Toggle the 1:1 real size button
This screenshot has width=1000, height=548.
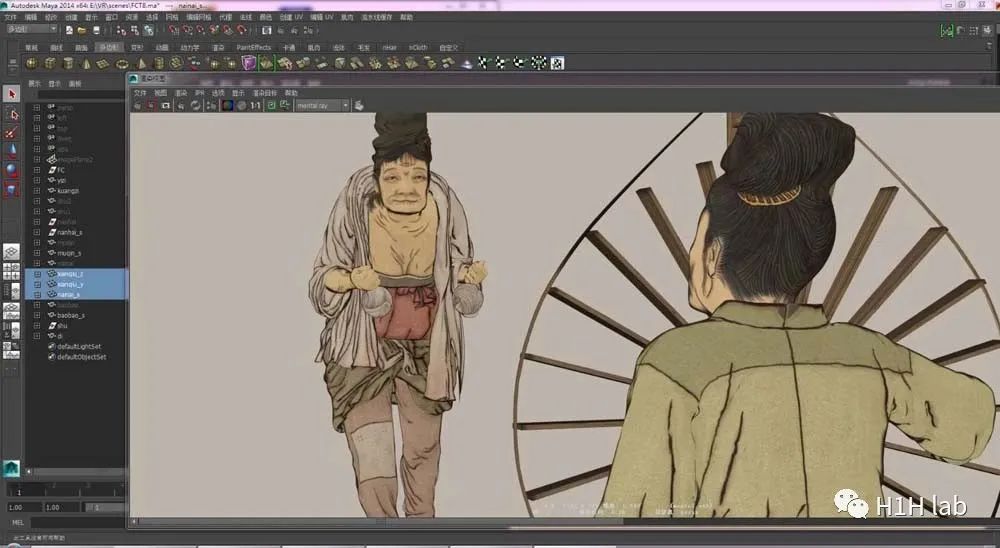(255, 105)
